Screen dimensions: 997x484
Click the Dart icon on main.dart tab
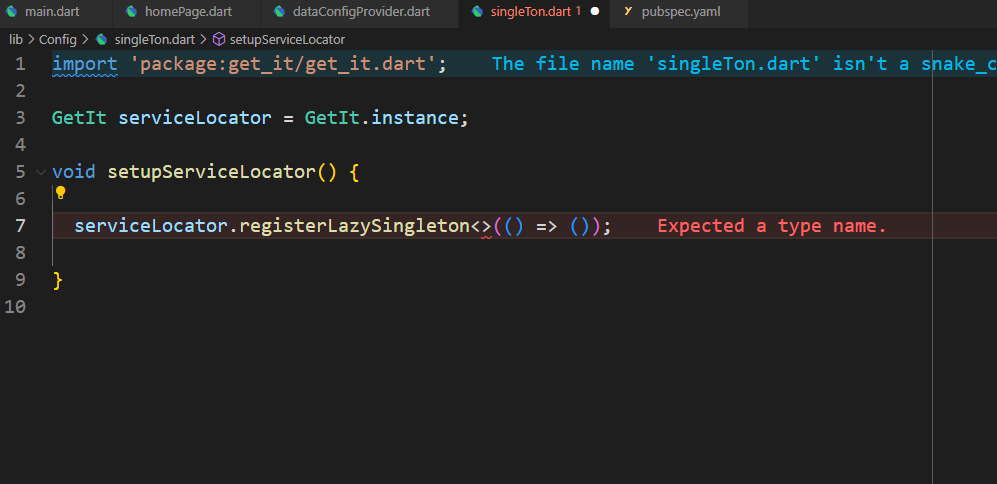tap(11, 11)
